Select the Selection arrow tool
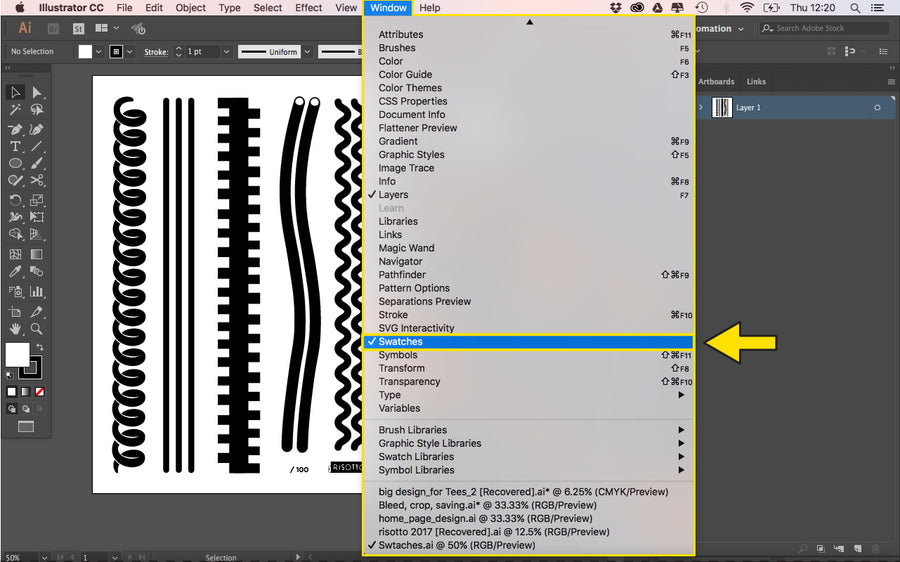900x562 pixels. (x=15, y=92)
